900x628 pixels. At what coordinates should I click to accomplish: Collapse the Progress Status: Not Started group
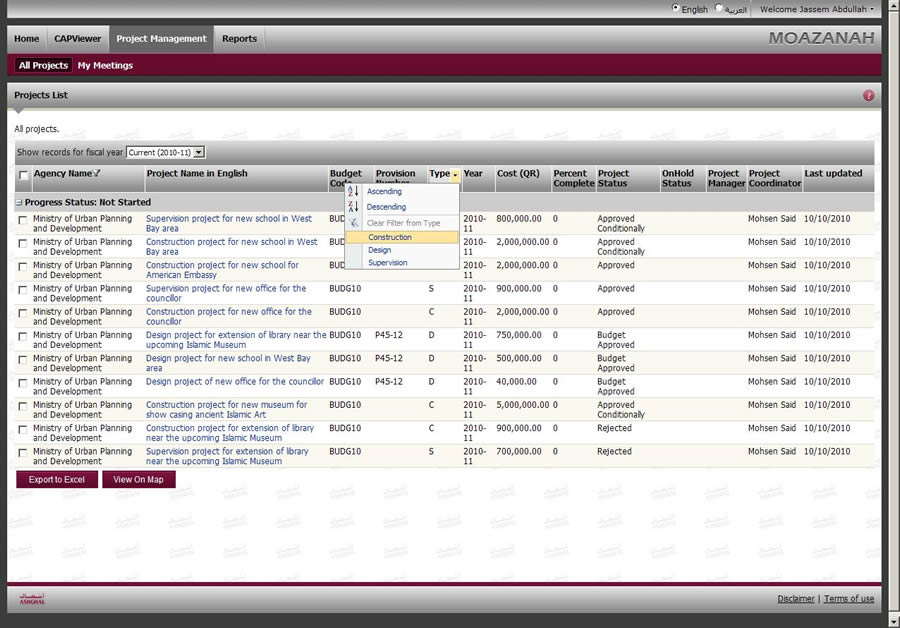[x=19, y=203]
